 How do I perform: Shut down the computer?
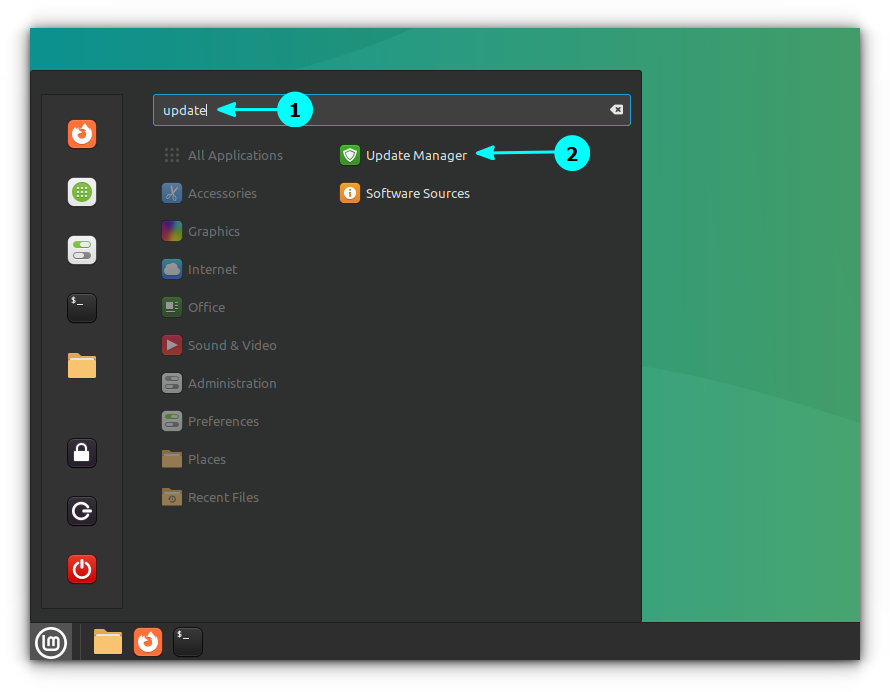[x=81, y=569]
